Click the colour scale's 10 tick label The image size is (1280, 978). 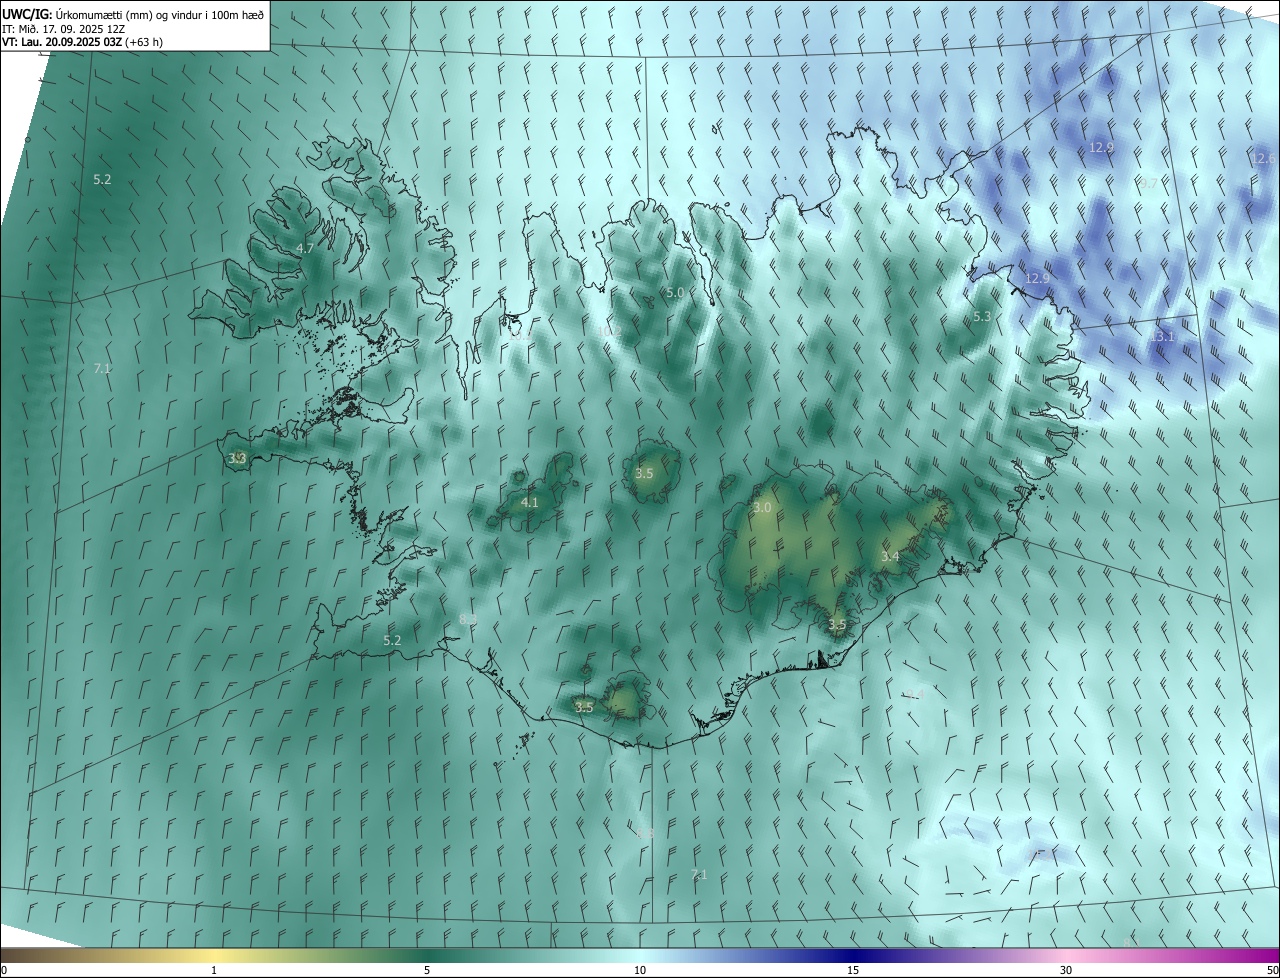640,970
